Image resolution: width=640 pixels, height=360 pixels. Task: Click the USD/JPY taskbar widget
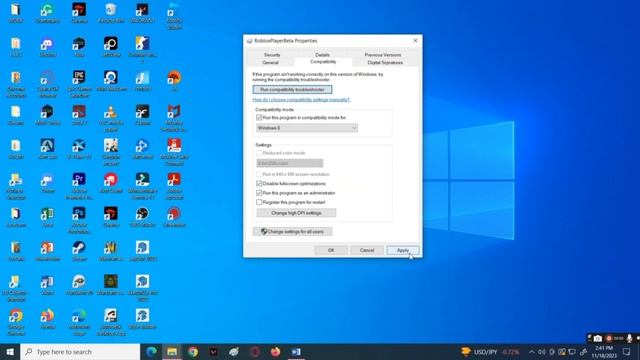pyautogui.click(x=490, y=352)
